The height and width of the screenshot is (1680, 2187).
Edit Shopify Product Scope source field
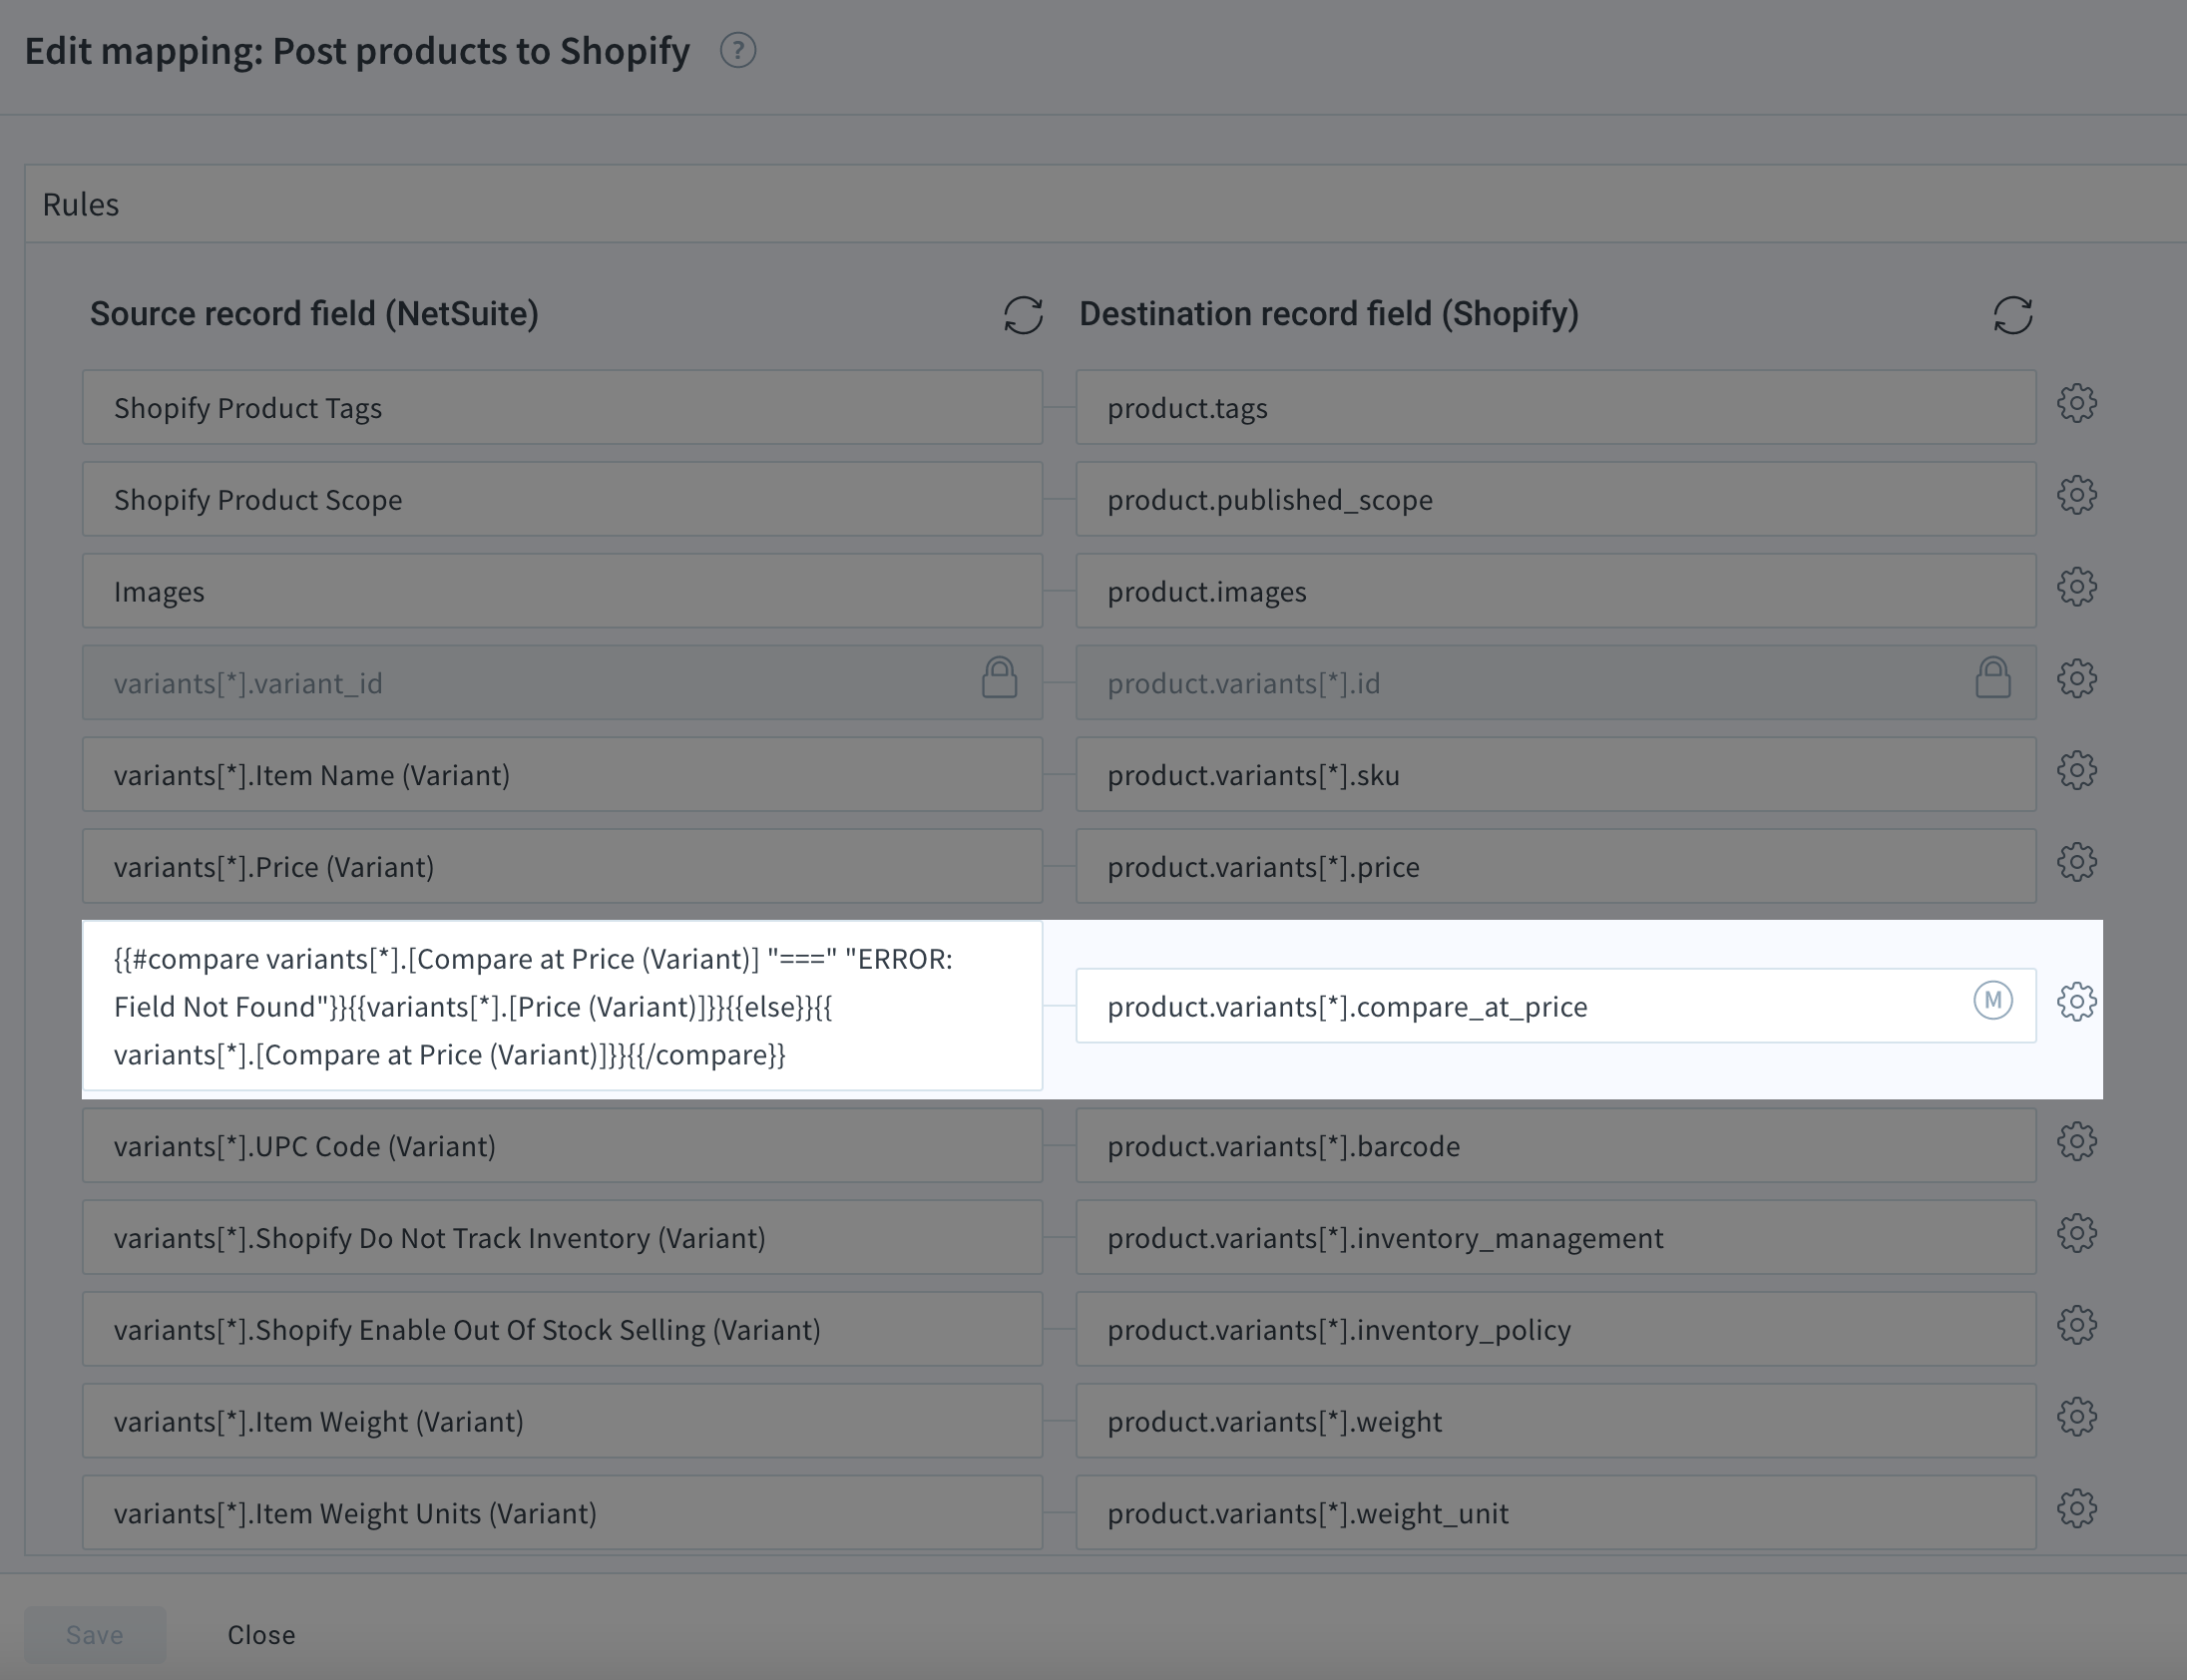(x=562, y=500)
